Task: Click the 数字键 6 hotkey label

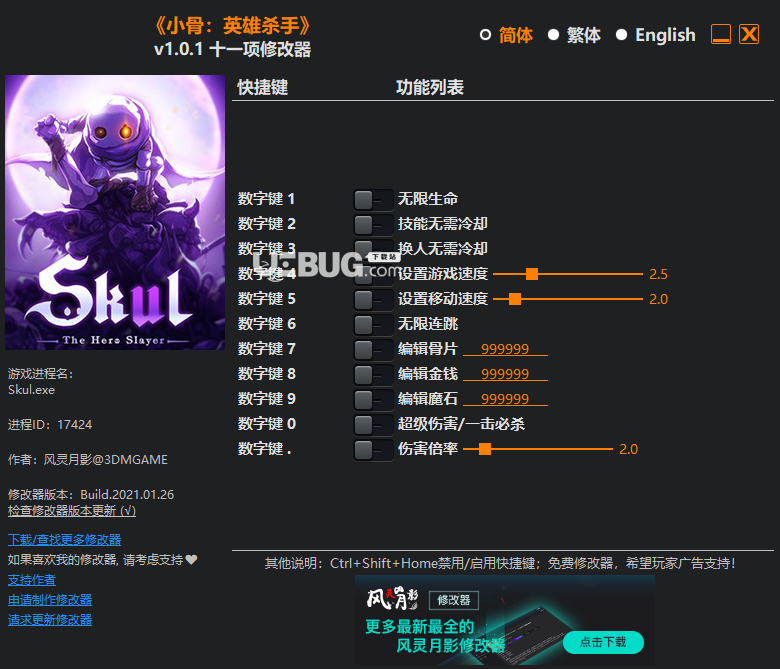Action: pyautogui.click(x=267, y=324)
